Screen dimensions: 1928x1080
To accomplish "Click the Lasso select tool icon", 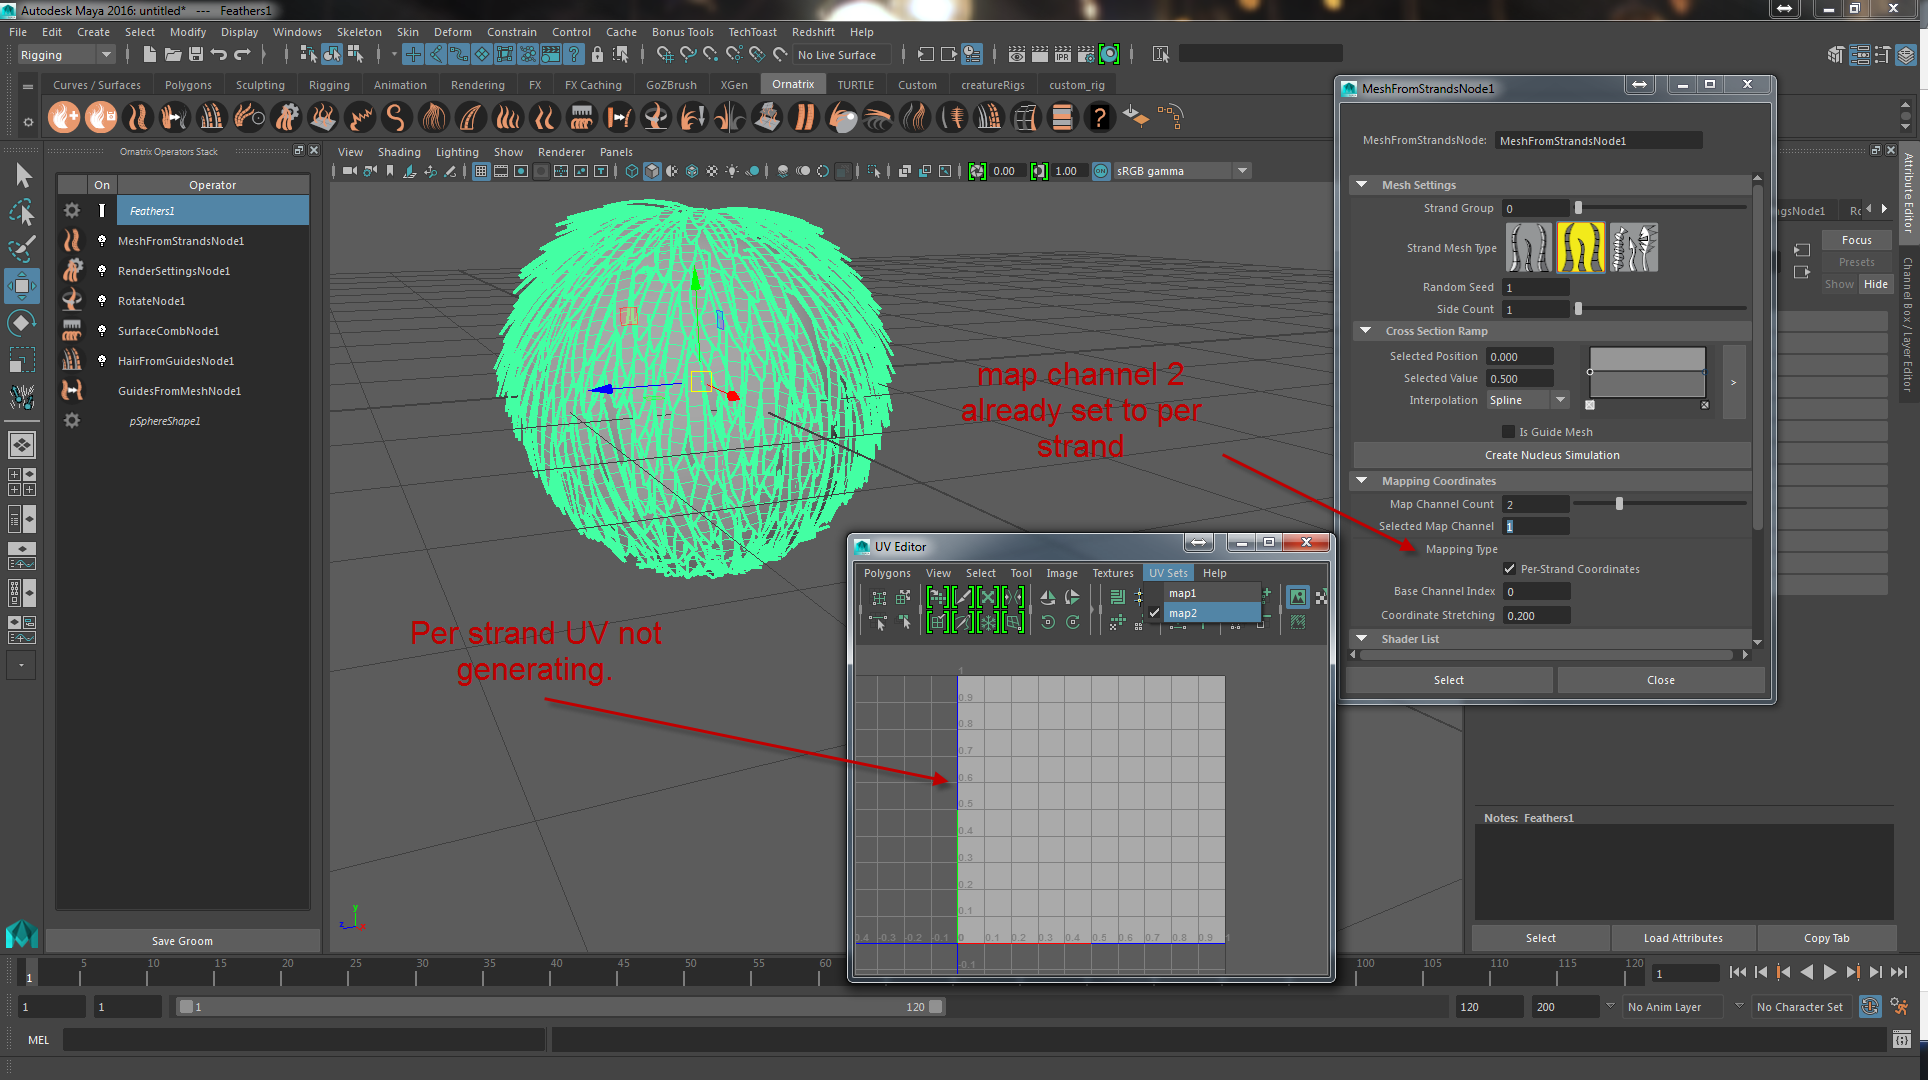I will (22, 212).
